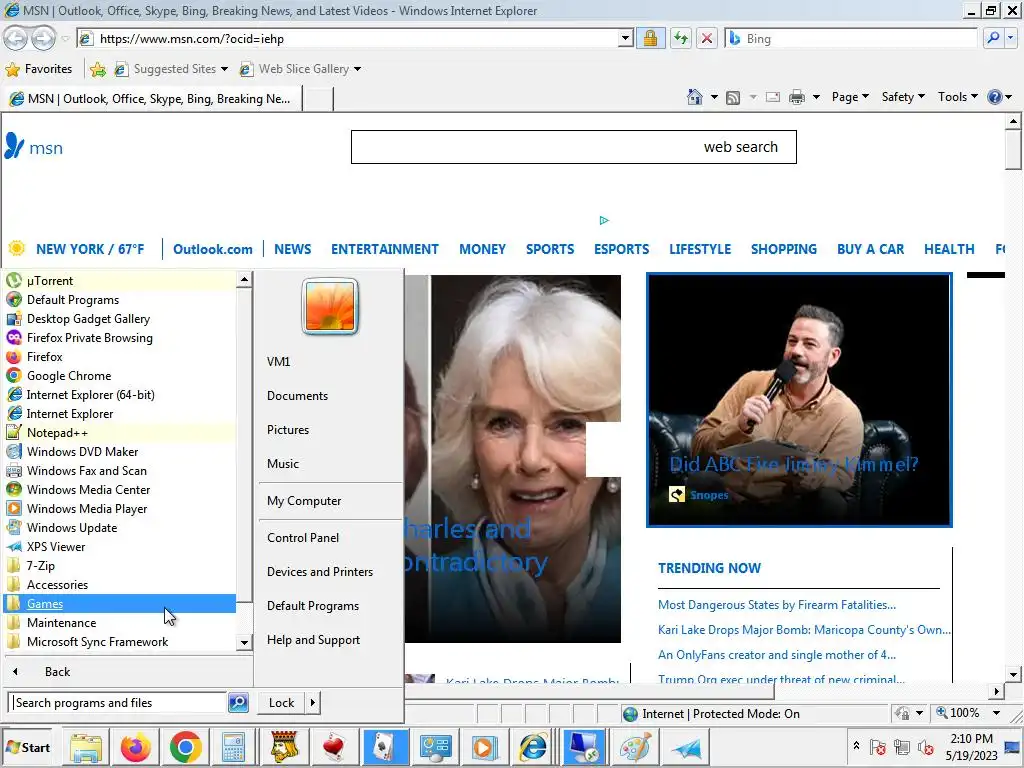Viewport: 1024px width, 768px height.
Task: Expand the Games folder
Action: [120, 603]
